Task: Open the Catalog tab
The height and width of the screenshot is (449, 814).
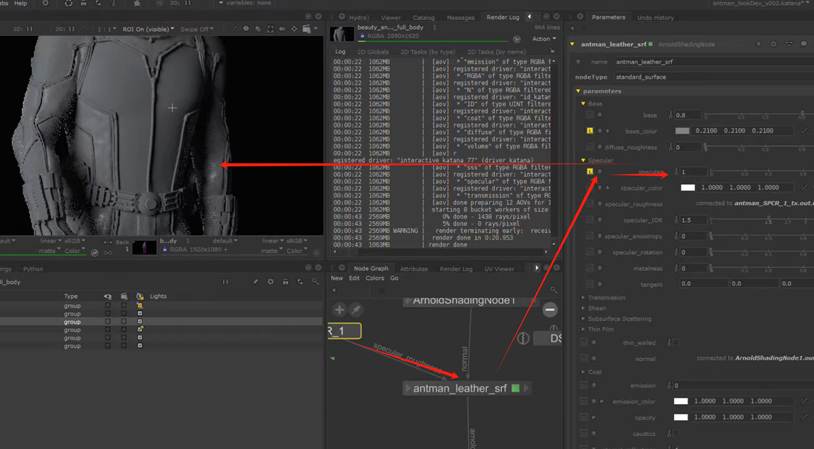Action: 424,17
